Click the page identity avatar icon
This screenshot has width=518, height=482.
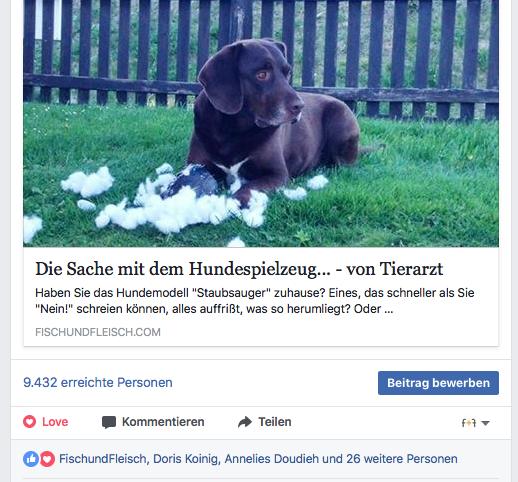468,423
